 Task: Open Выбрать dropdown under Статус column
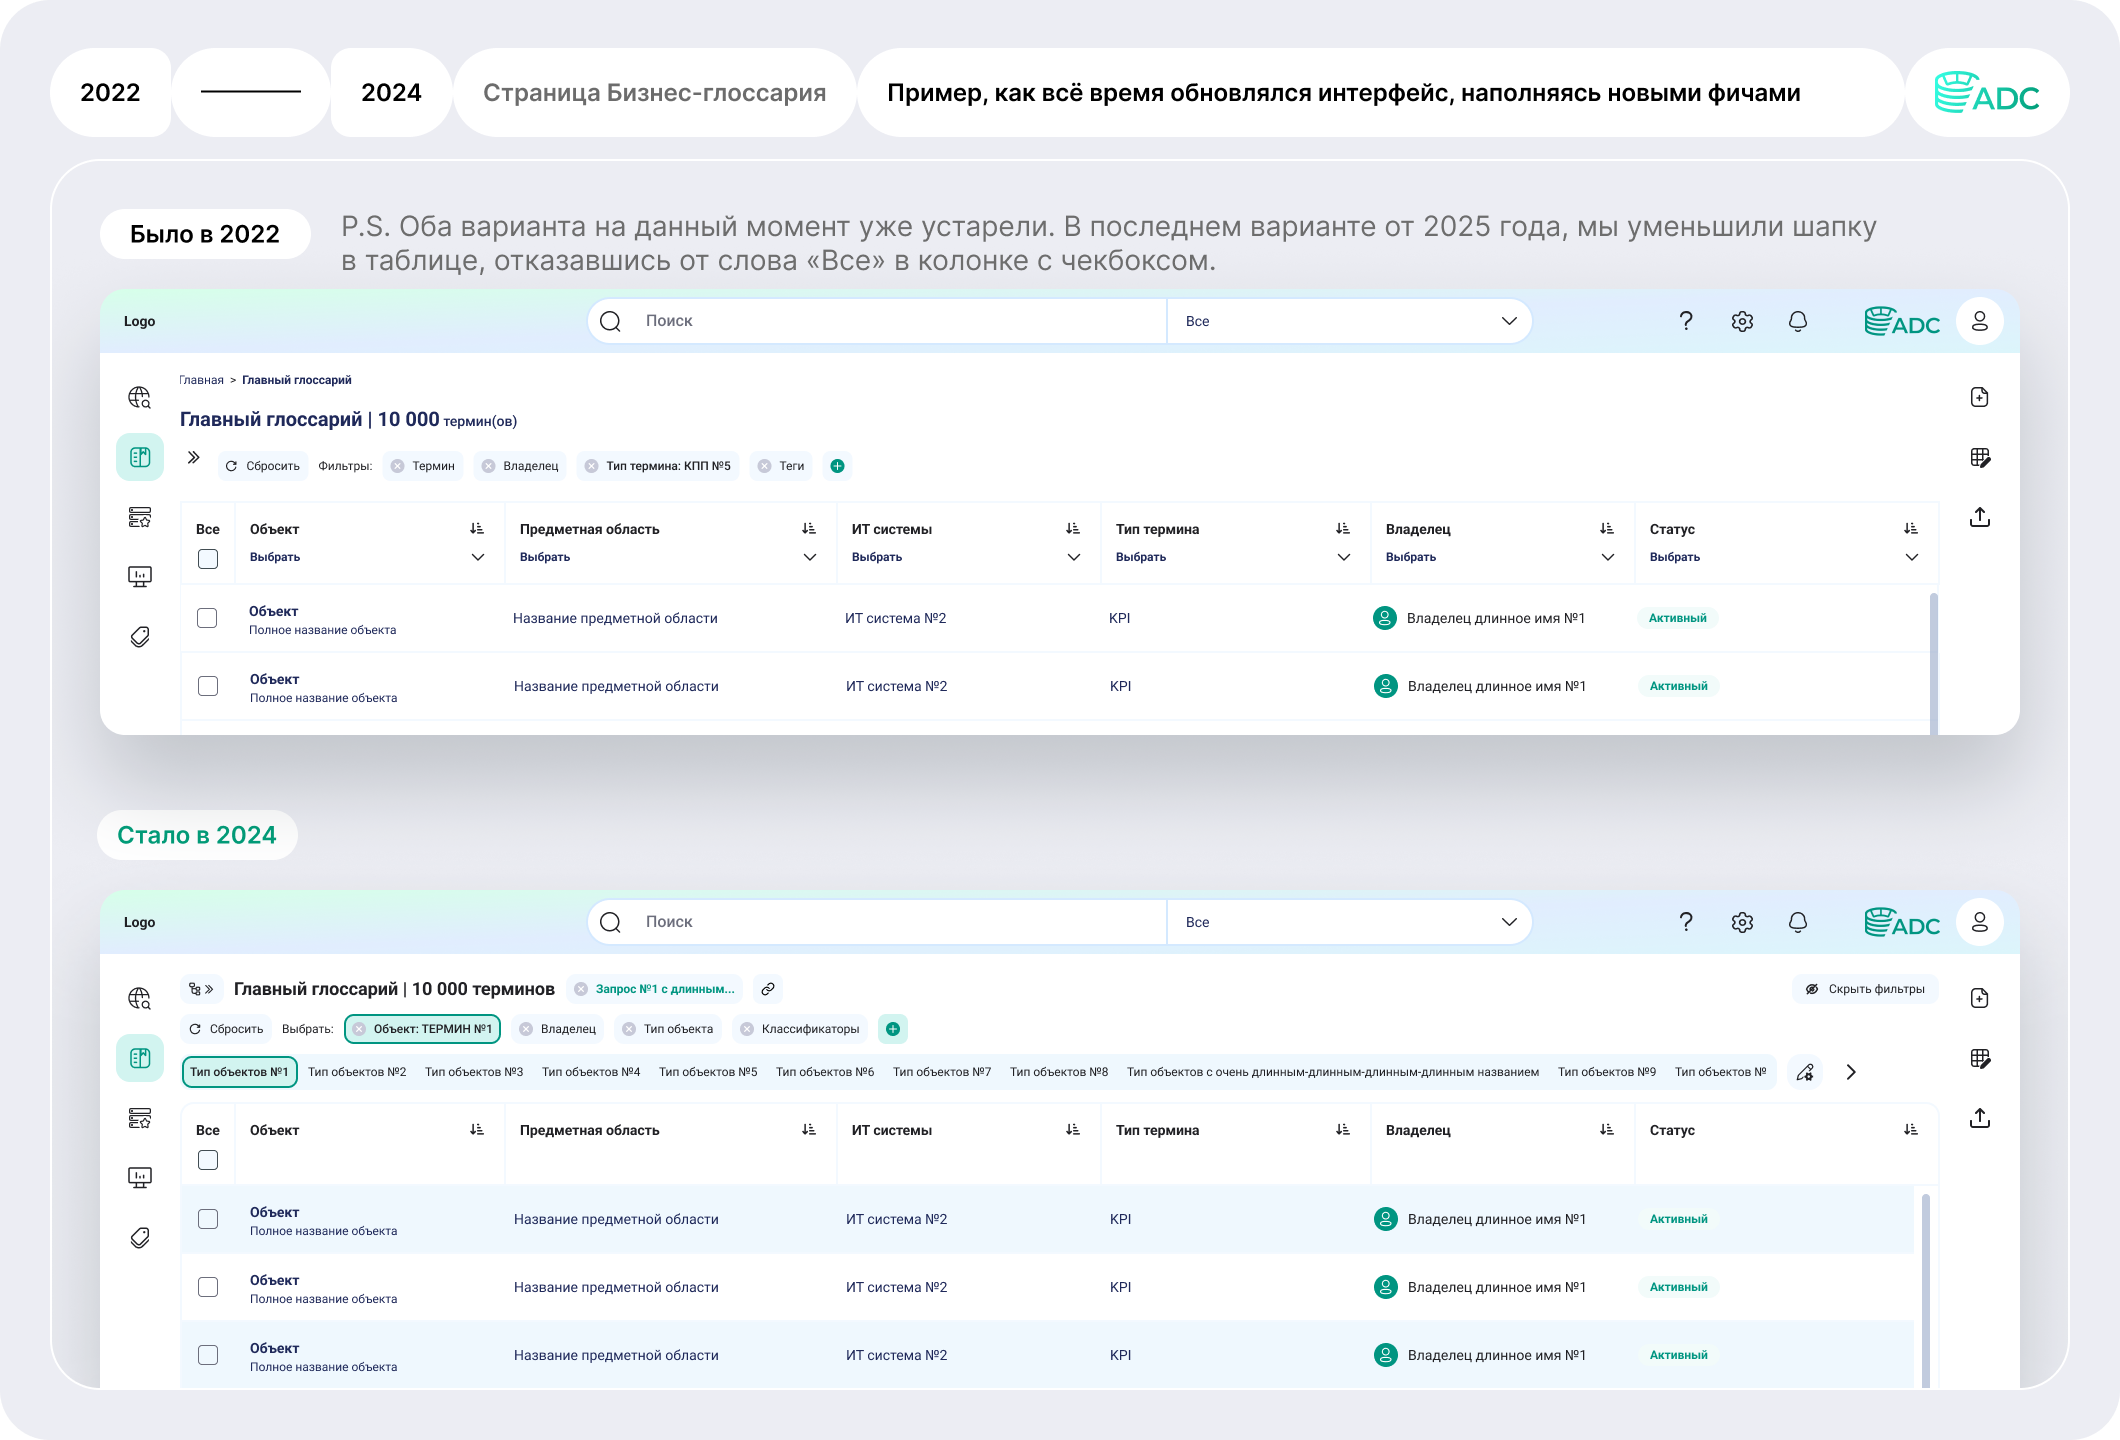click(1784, 557)
